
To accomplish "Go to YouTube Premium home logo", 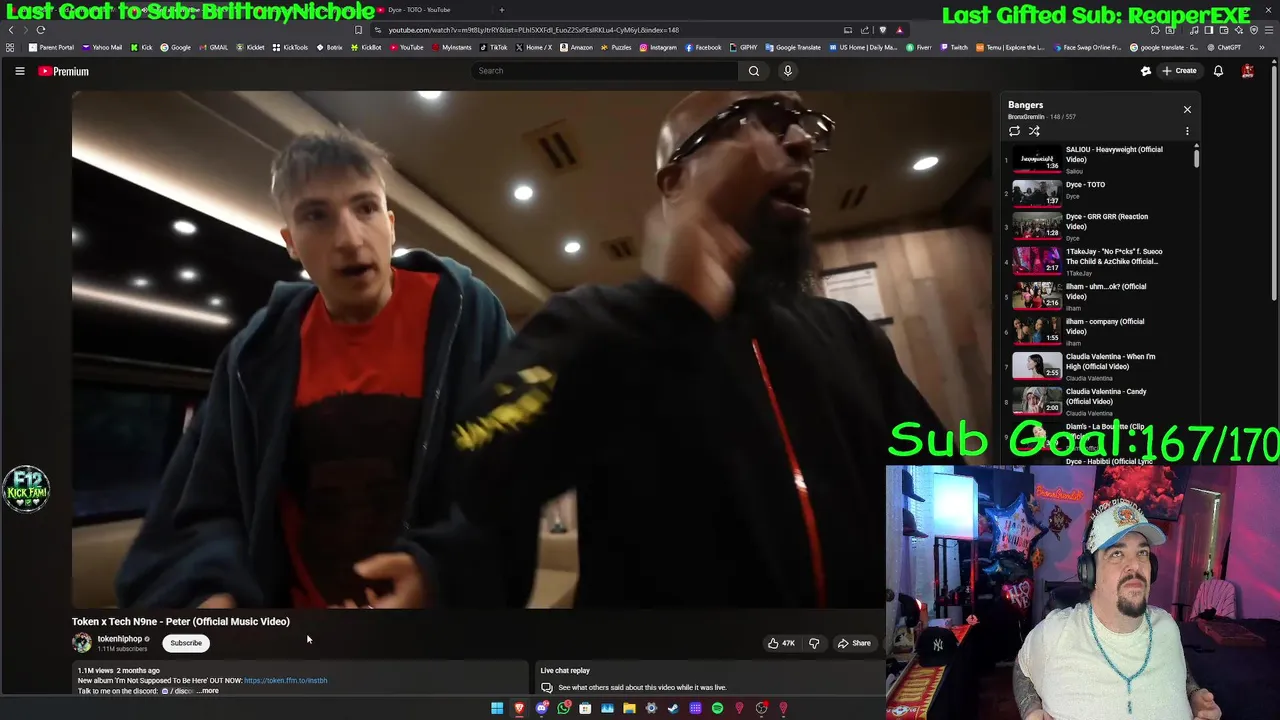I will tap(64, 71).
